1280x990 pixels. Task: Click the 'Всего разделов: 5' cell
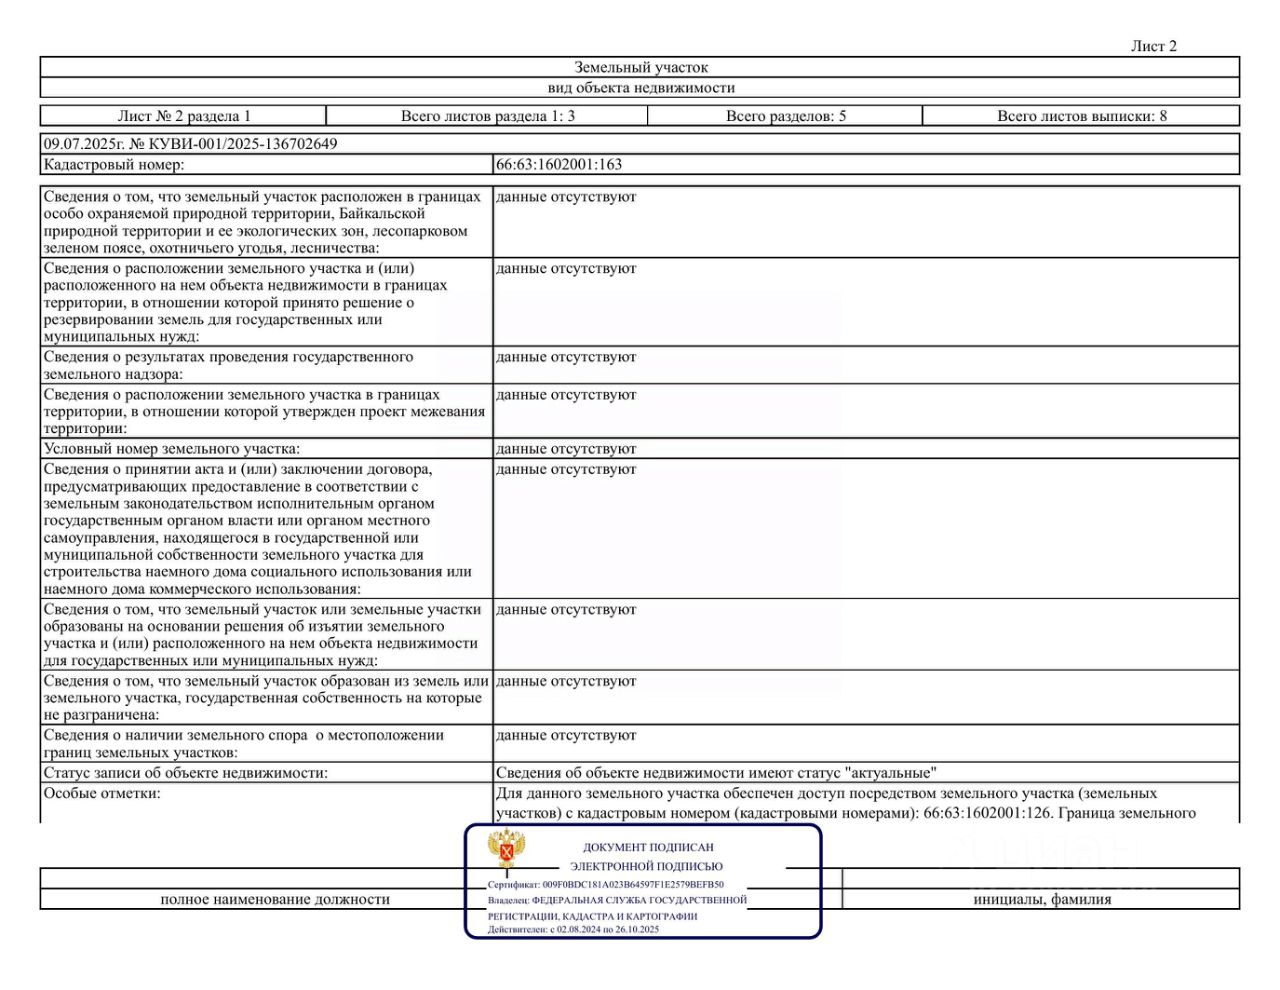785,116
